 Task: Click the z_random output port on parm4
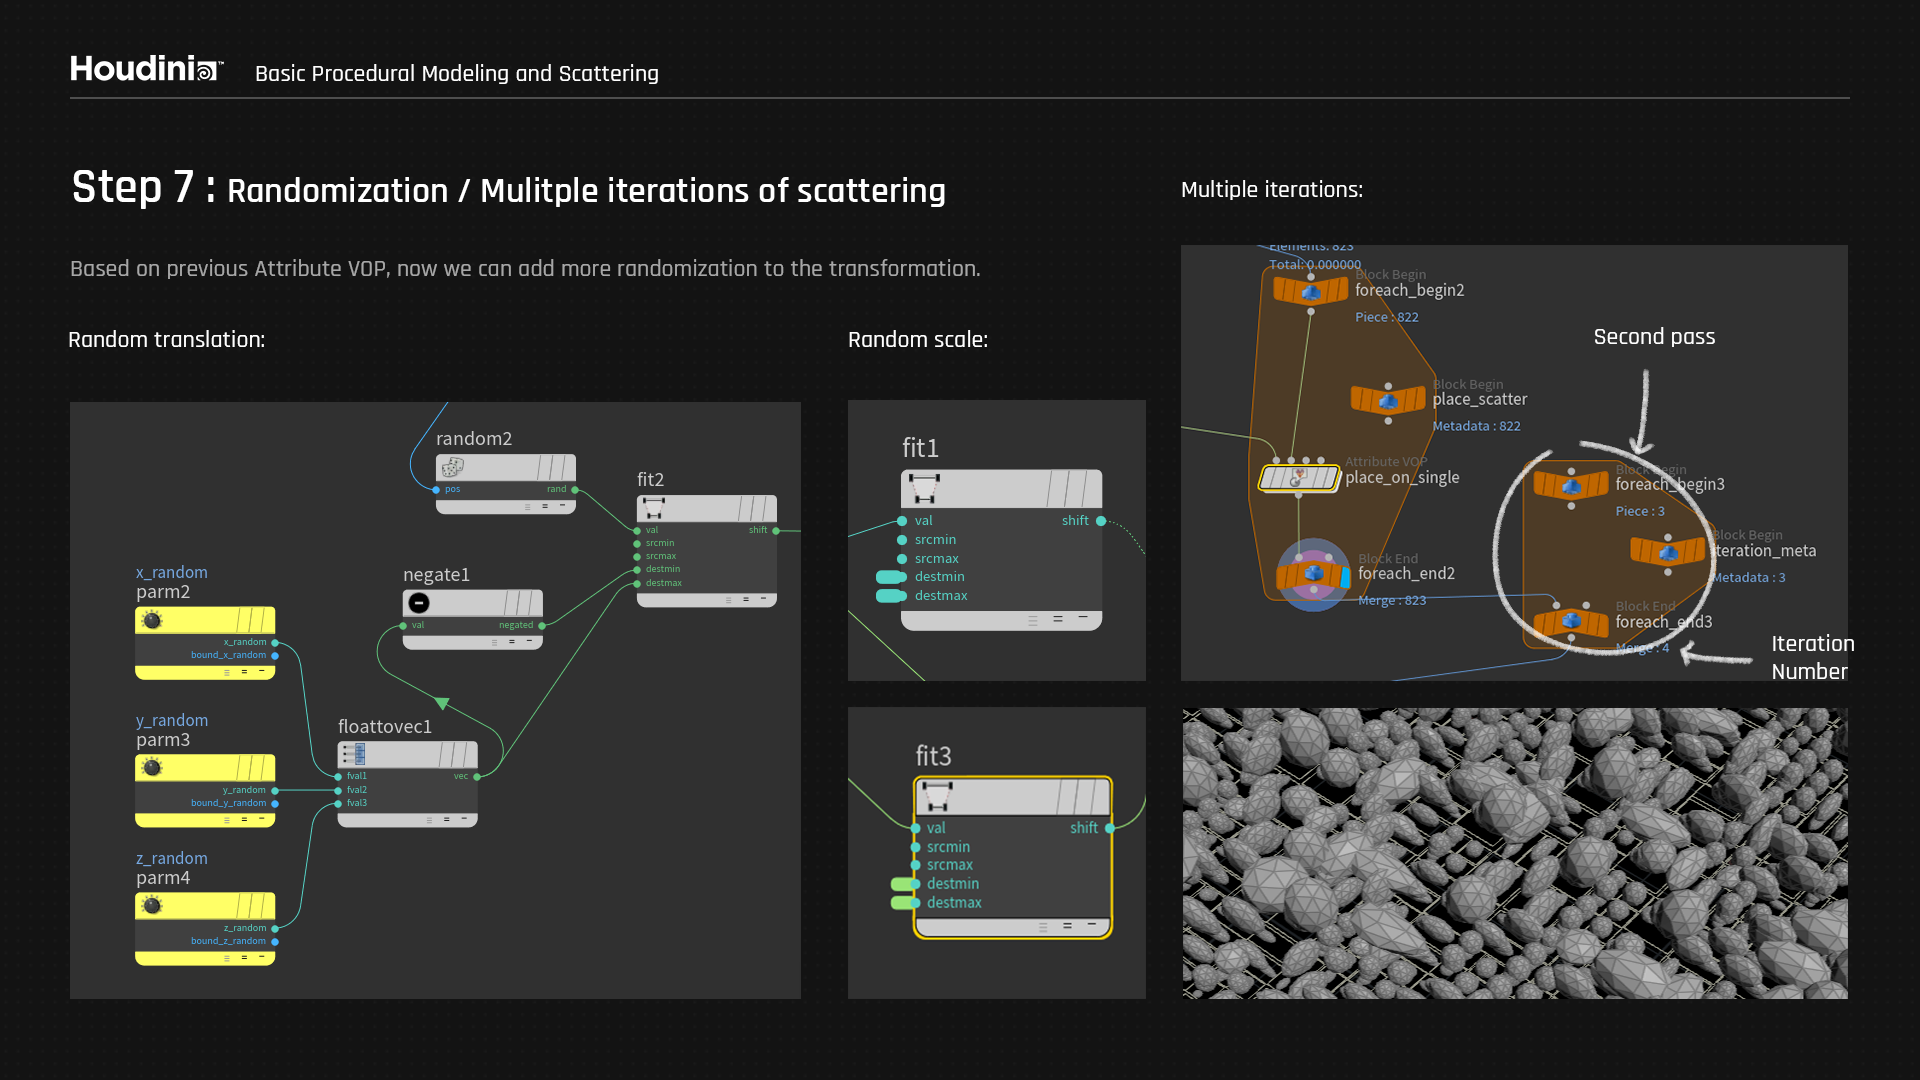click(275, 929)
